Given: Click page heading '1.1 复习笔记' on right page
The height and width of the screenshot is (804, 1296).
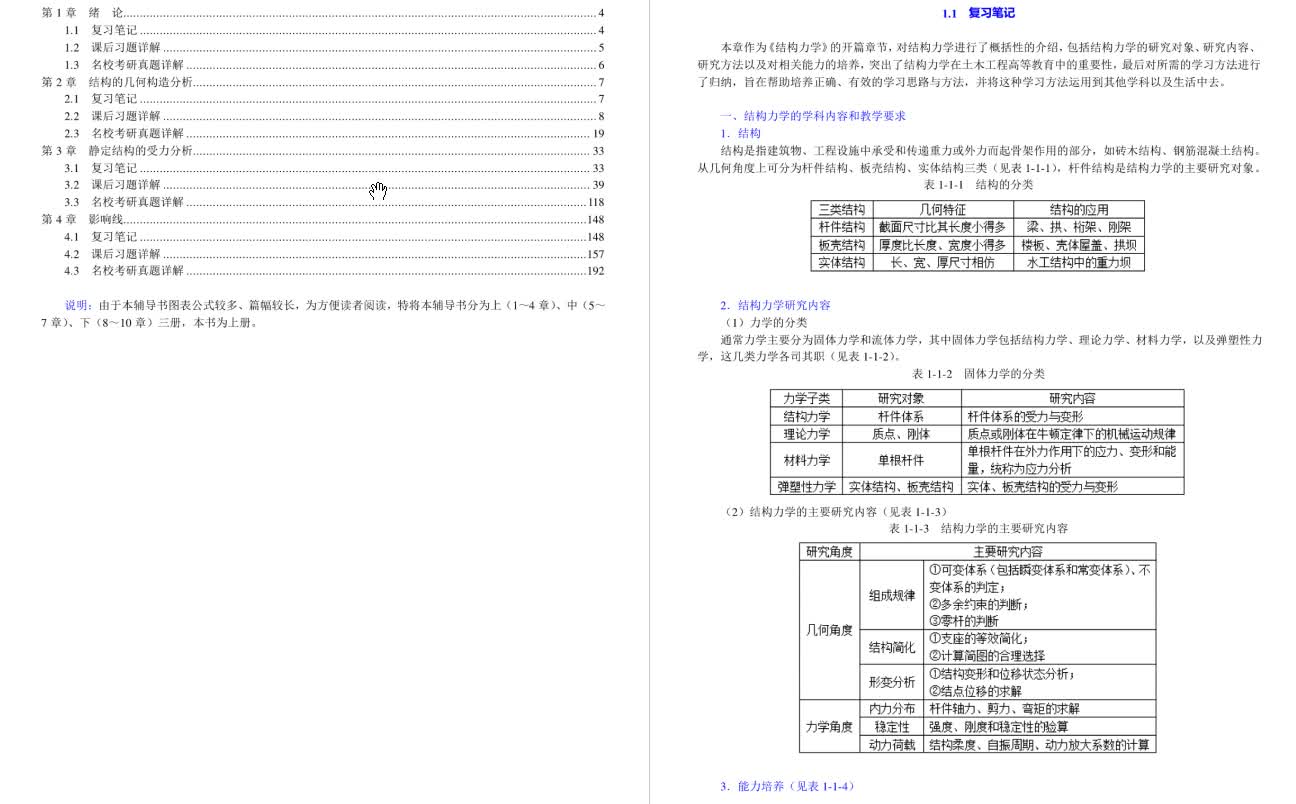Looking at the screenshot, I should (979, 13).
